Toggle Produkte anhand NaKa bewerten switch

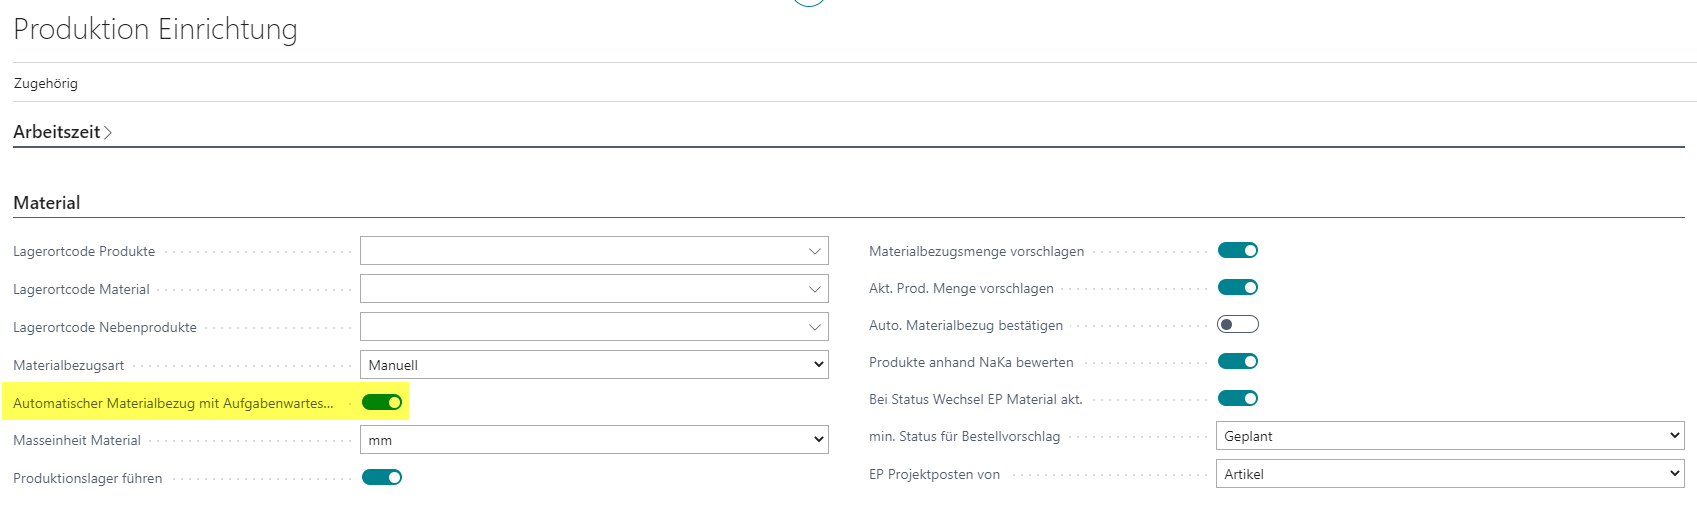[x=1238, y=361]
